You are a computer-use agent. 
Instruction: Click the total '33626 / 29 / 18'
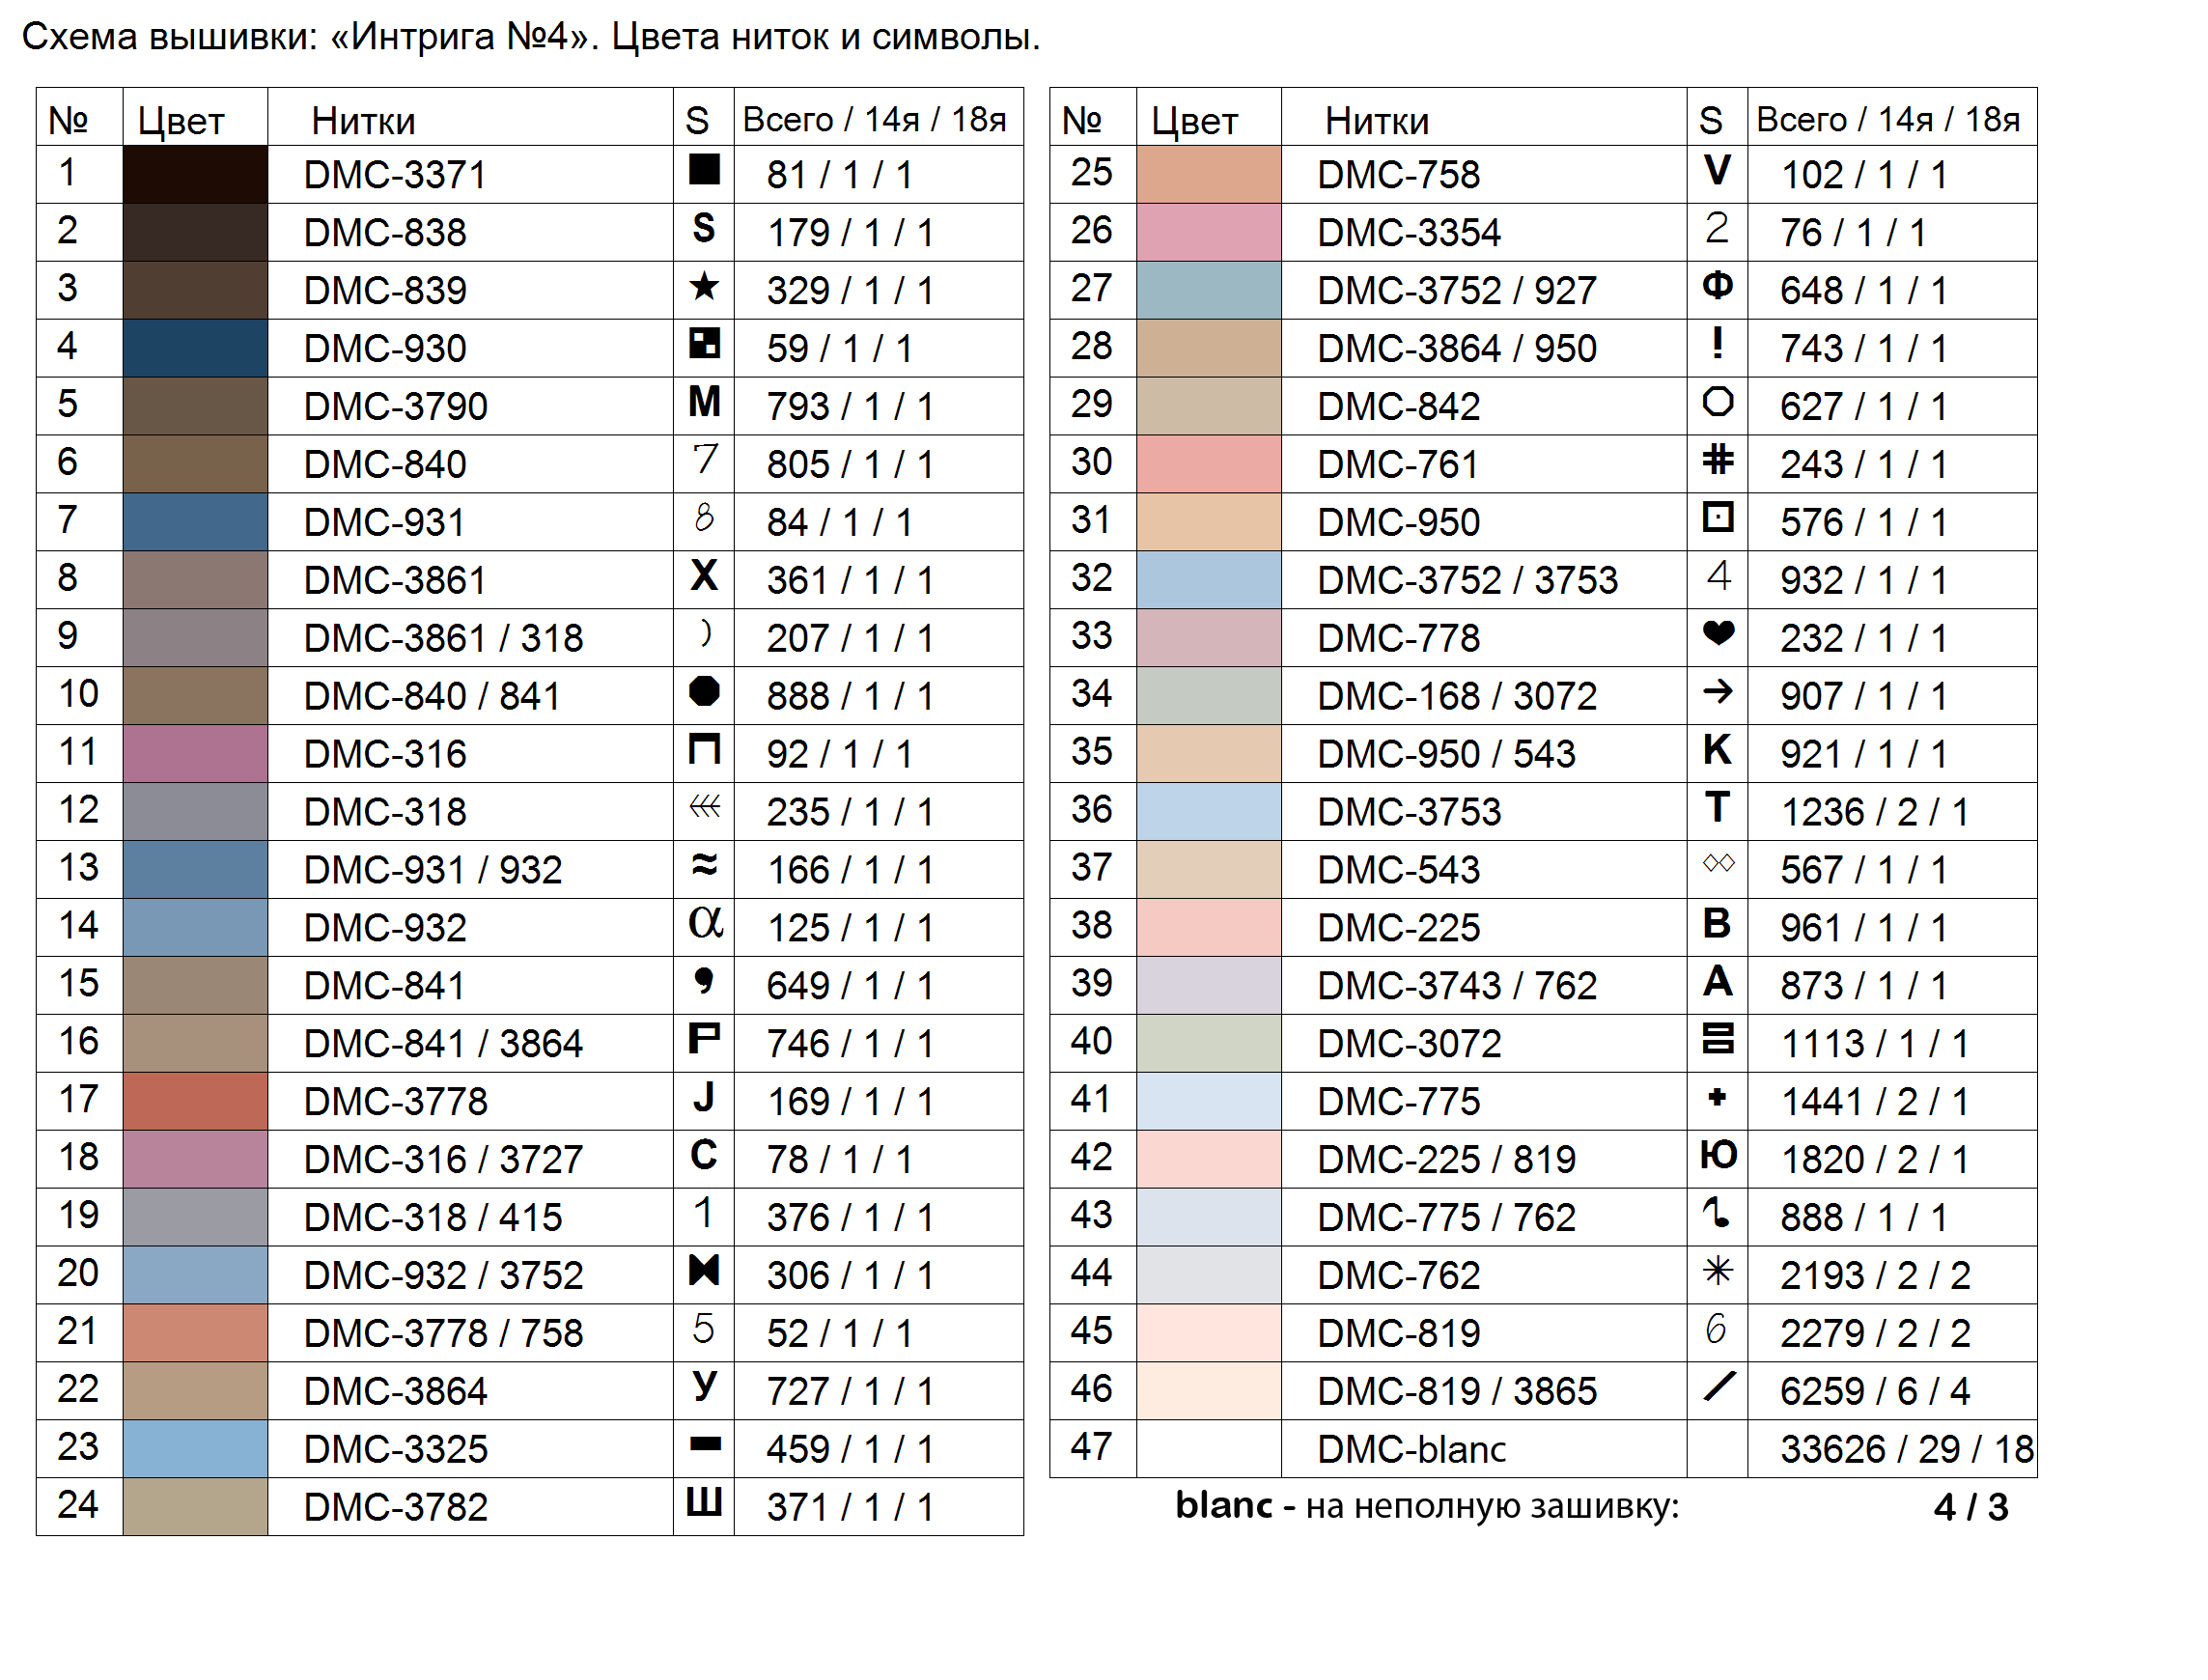(1907, 1449)
